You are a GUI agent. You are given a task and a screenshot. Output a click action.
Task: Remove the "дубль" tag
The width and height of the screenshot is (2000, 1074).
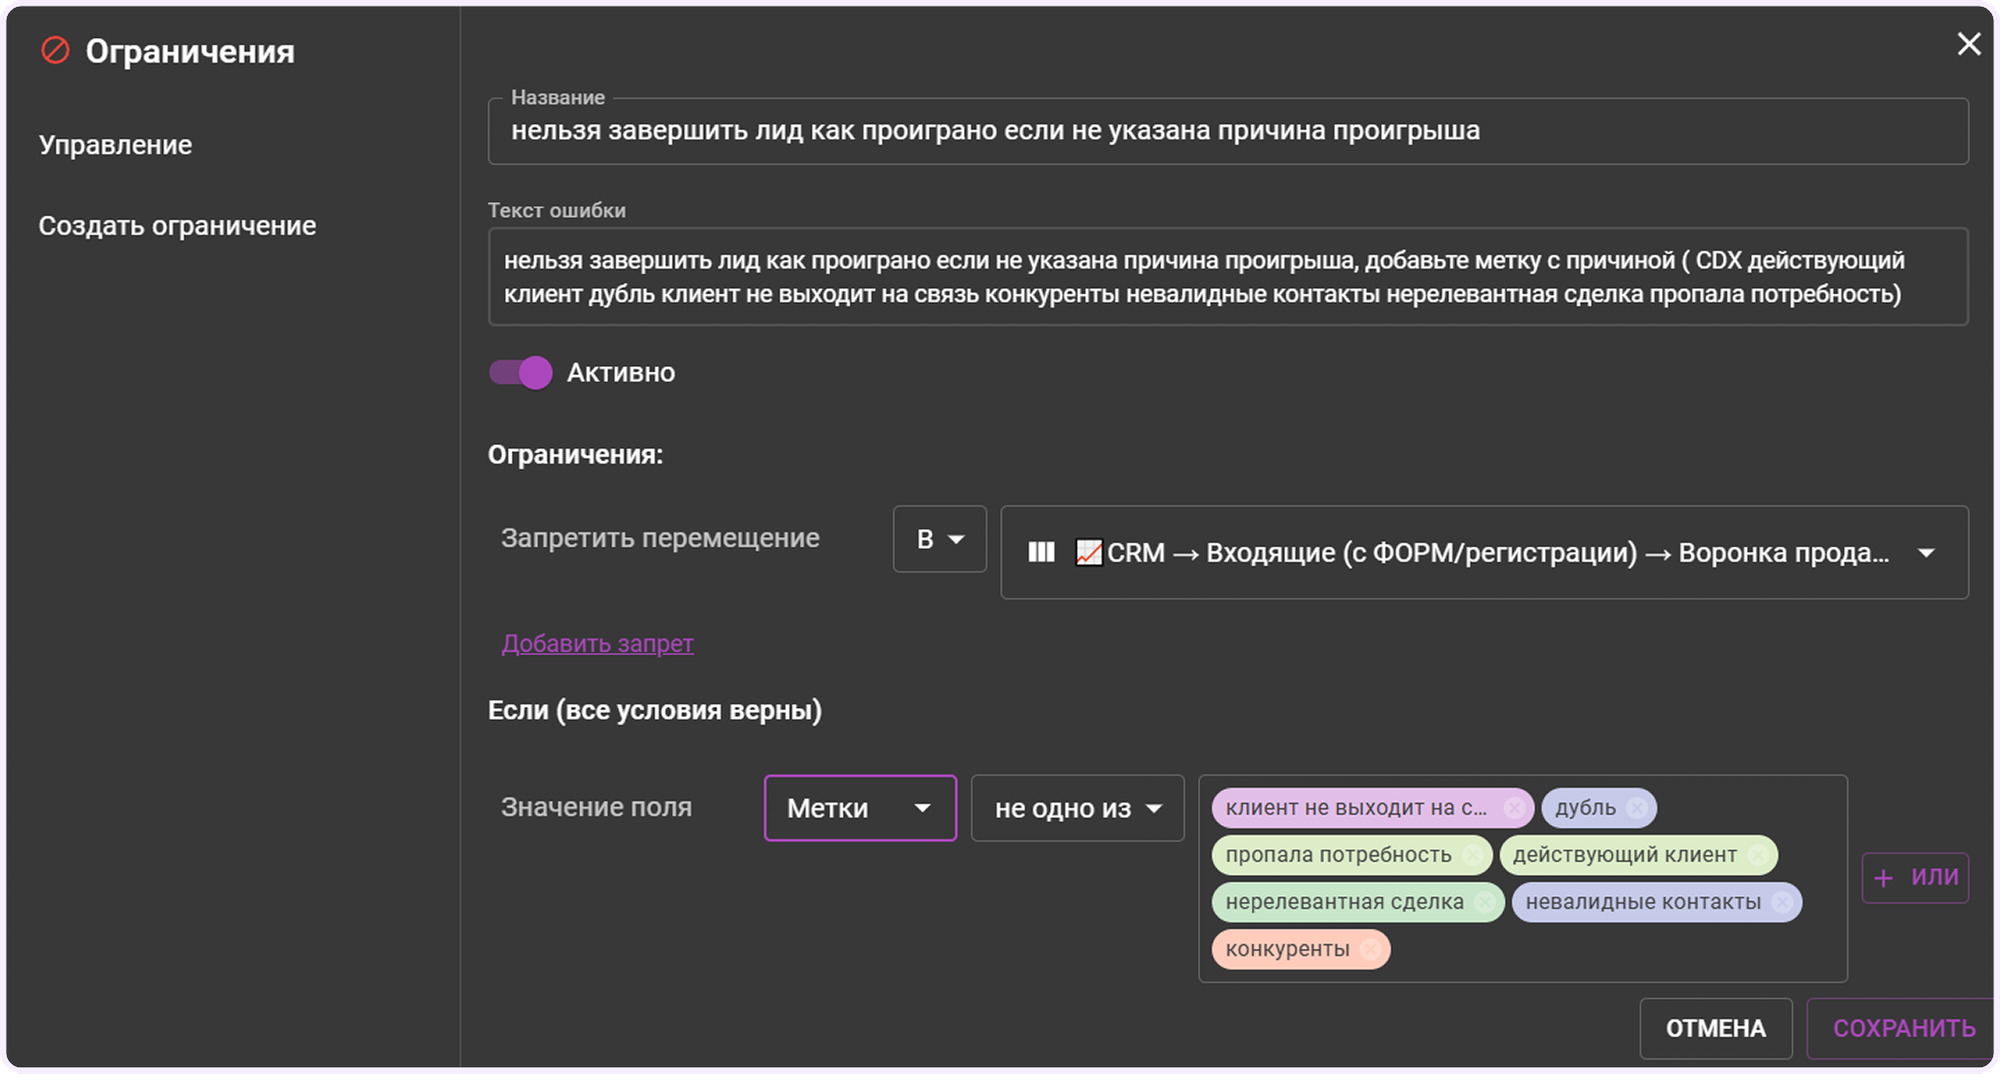tap(1637, 808)
